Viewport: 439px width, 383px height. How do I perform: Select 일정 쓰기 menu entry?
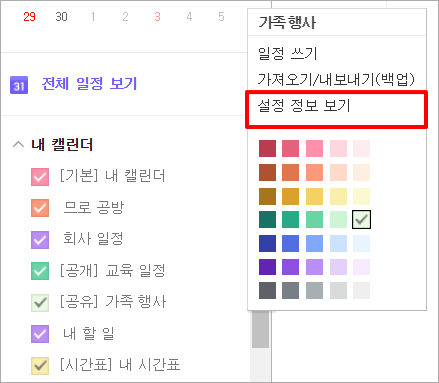tap(287, 53)
